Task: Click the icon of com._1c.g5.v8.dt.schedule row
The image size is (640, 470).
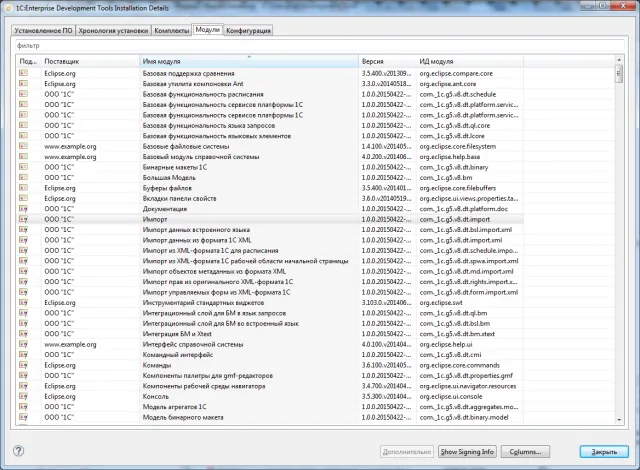Action: pos(23,94)
